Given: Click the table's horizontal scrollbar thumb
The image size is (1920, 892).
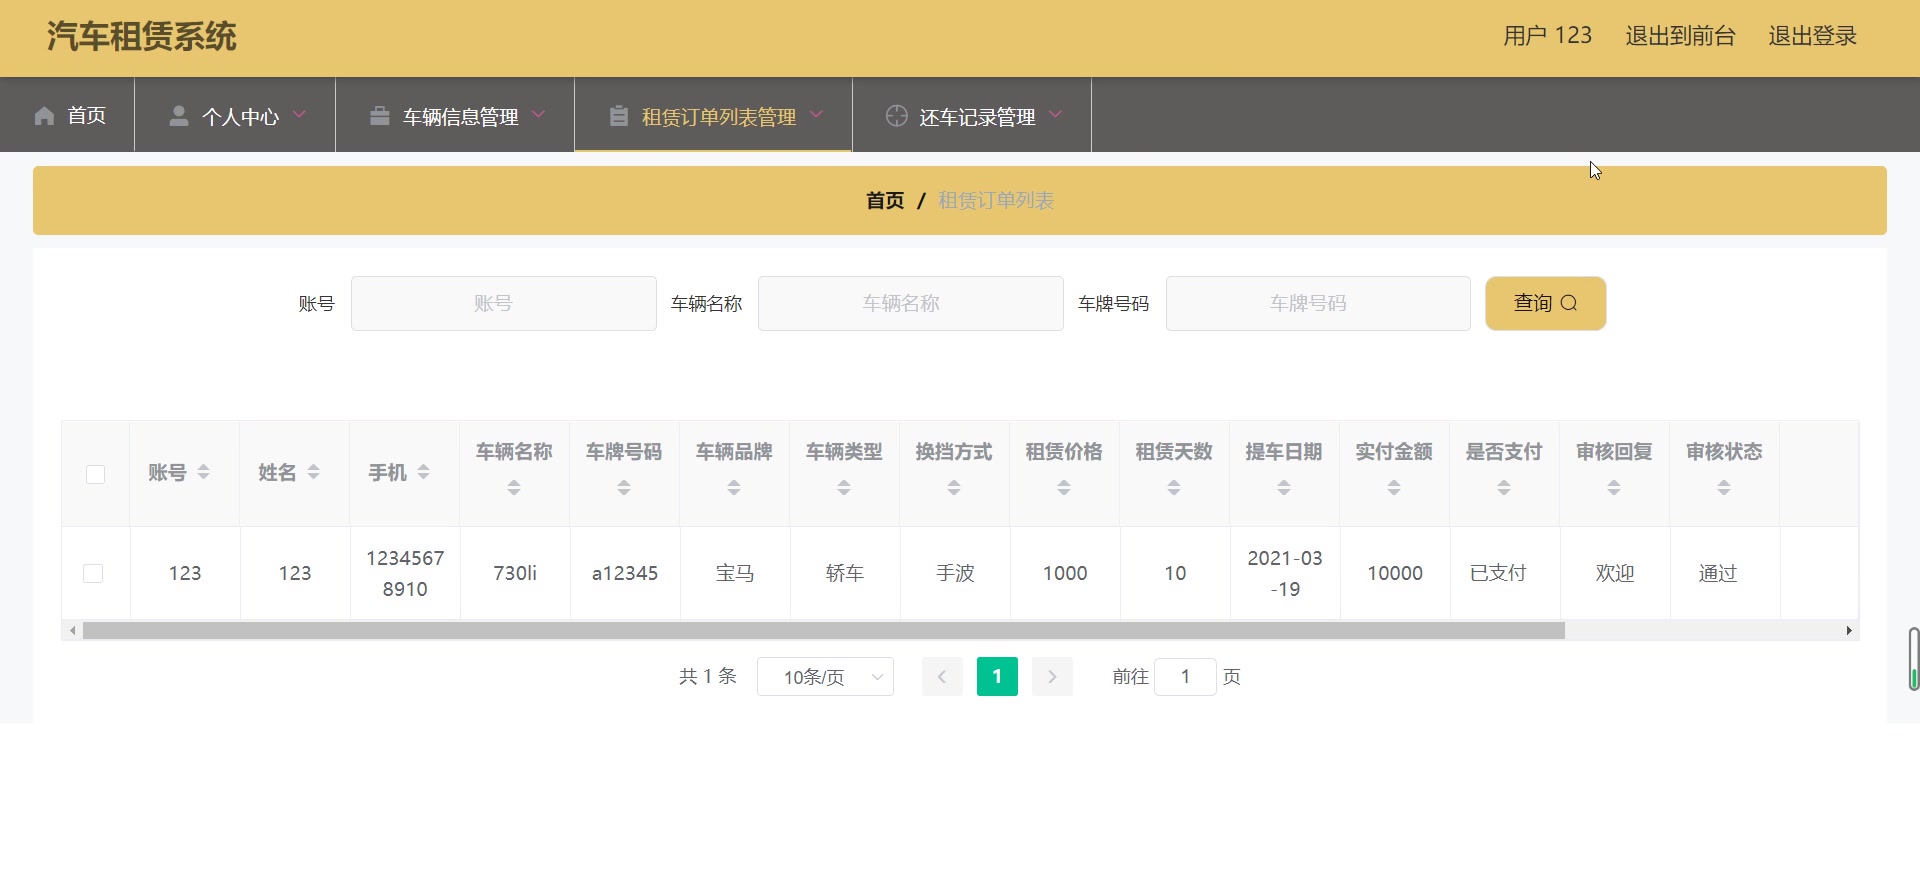Looking at the screenshot, I should (x=824, y=631).
